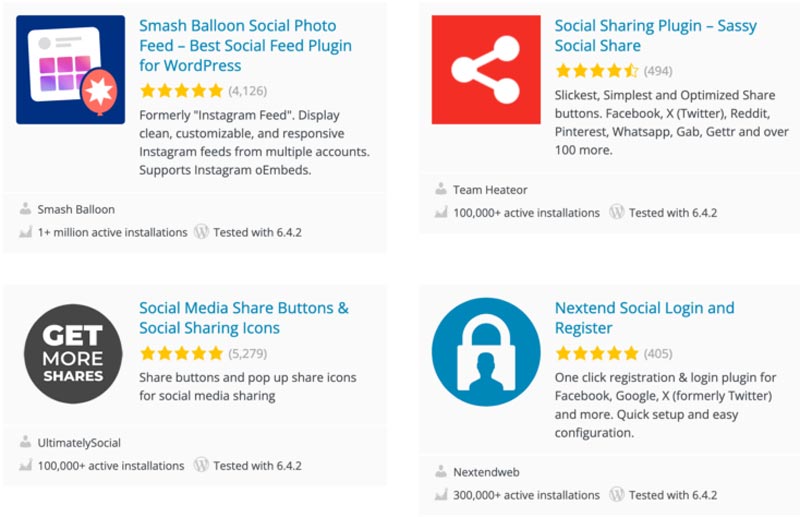800x517 pixels.
Task: Click the (405) ratings count
Action: point(658,353)
